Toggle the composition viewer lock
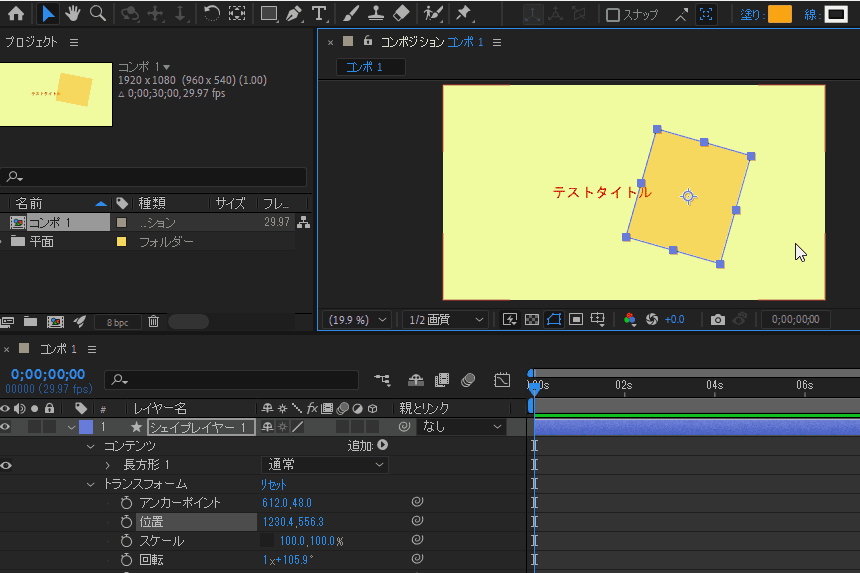Image resolution: width=860 pixels, height=573 pixels. tap(367, 41)
